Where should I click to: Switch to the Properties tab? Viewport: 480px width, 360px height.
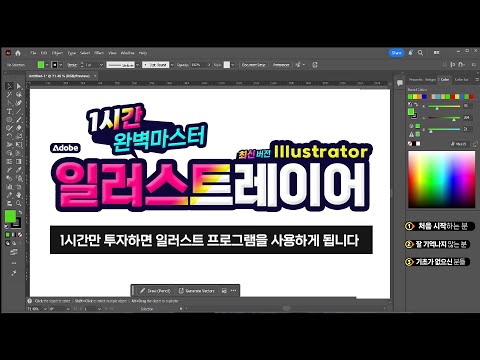pos(415,79)
